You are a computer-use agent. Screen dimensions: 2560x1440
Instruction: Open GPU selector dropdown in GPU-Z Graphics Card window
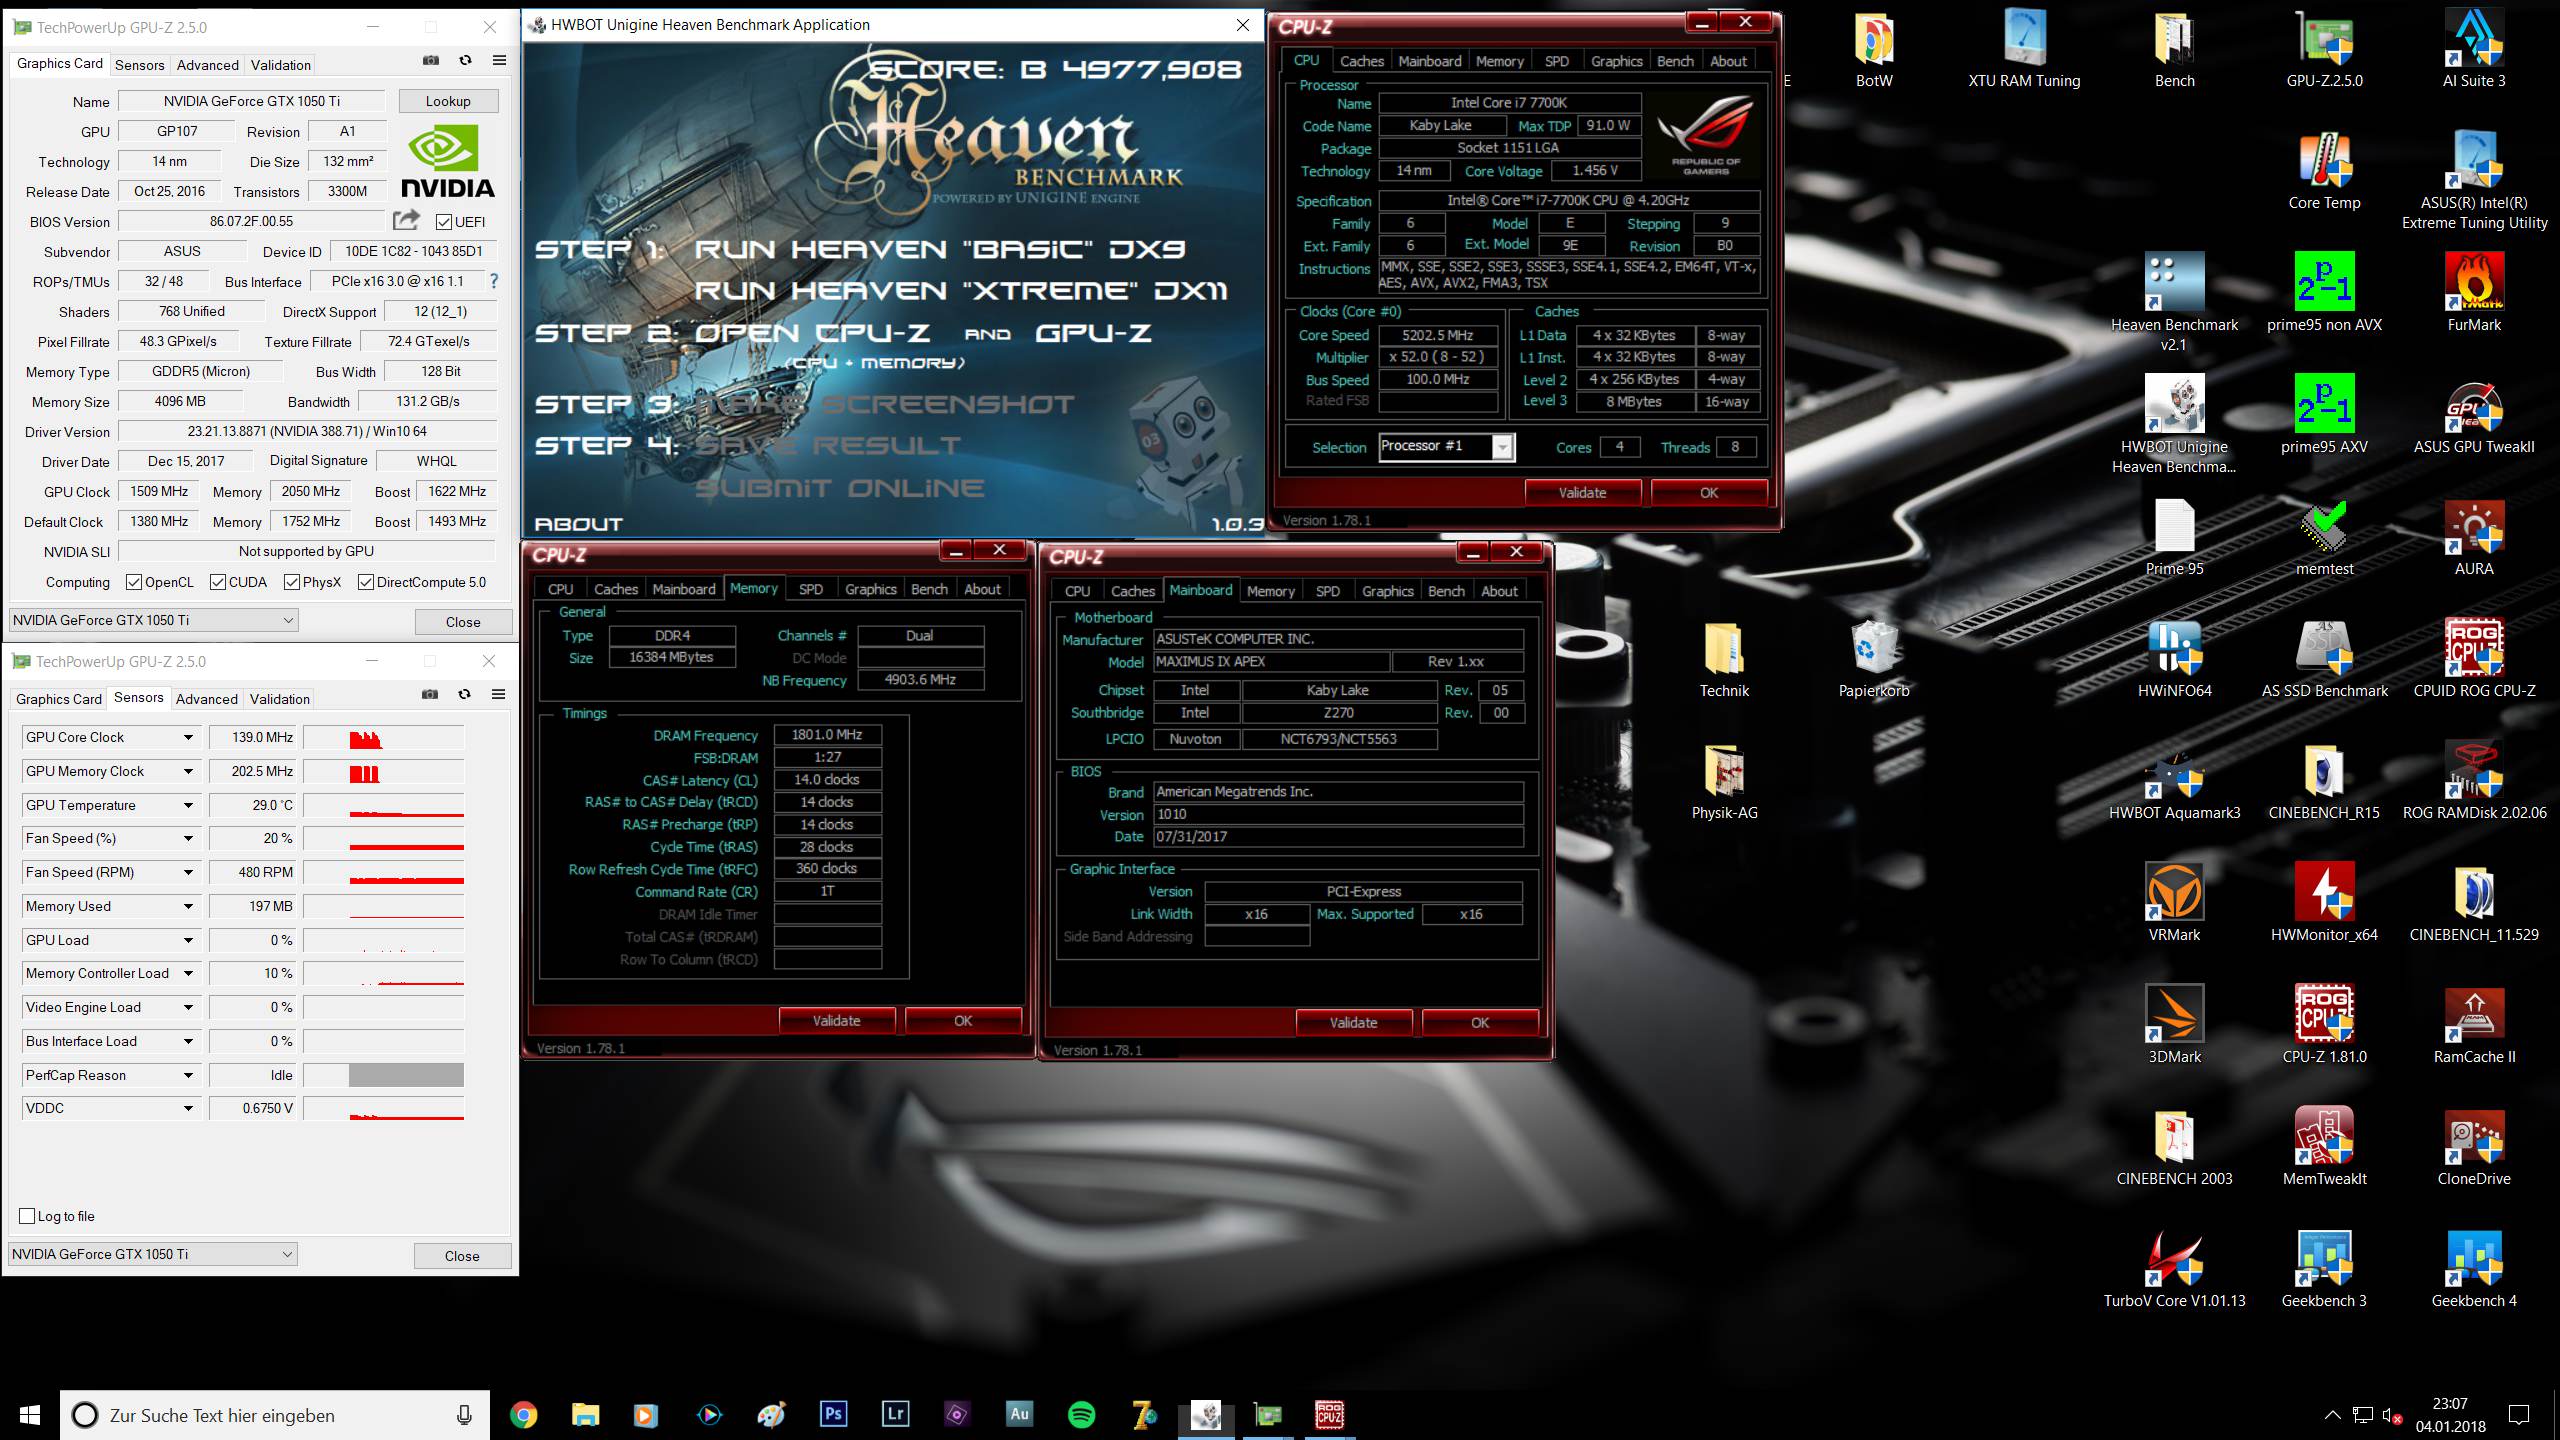pos(153,620)
